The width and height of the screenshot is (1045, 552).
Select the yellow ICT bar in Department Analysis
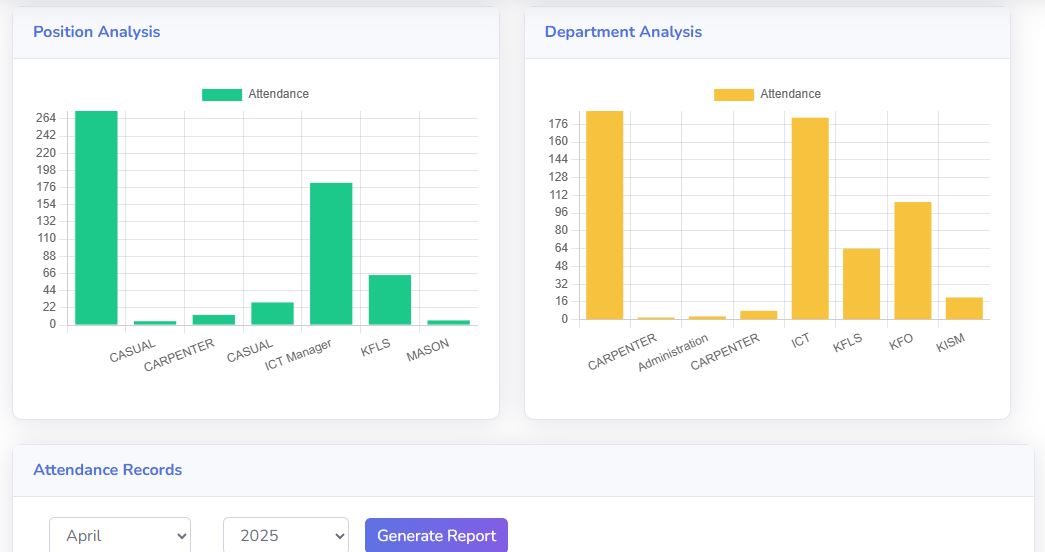pos(810,219)
